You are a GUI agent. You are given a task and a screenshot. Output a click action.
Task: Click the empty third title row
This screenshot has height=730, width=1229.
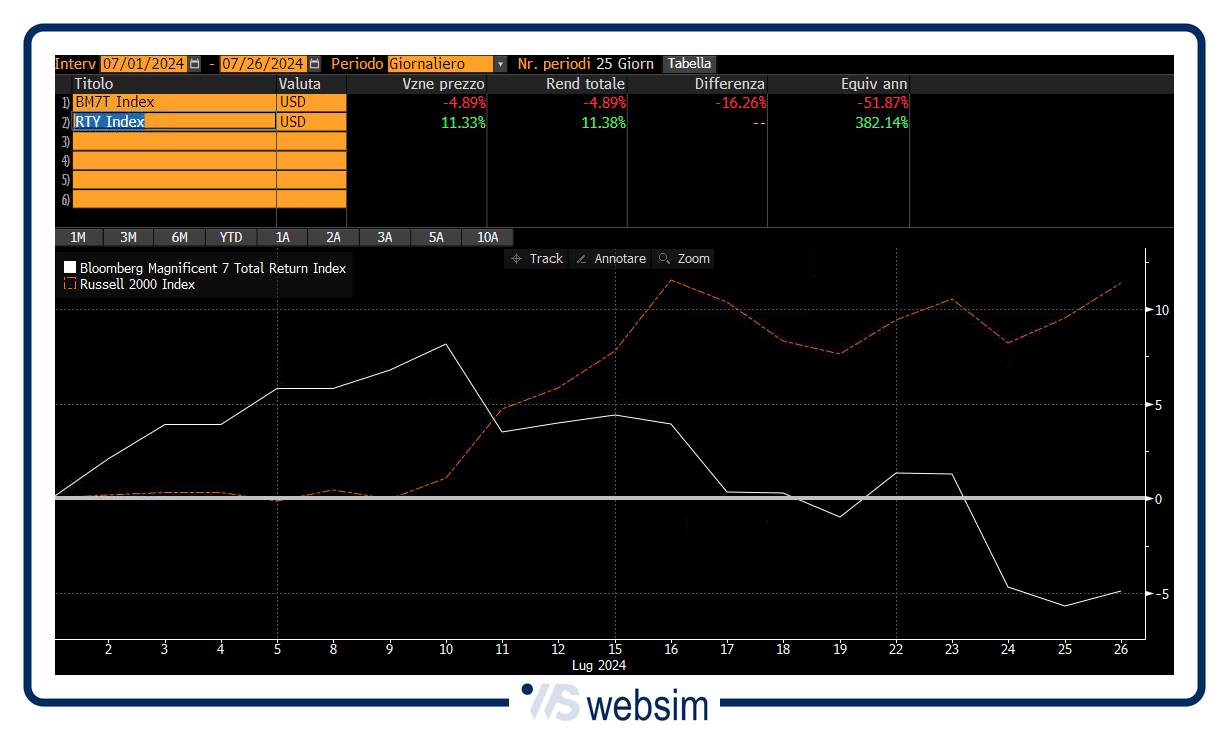coord(174,141)
